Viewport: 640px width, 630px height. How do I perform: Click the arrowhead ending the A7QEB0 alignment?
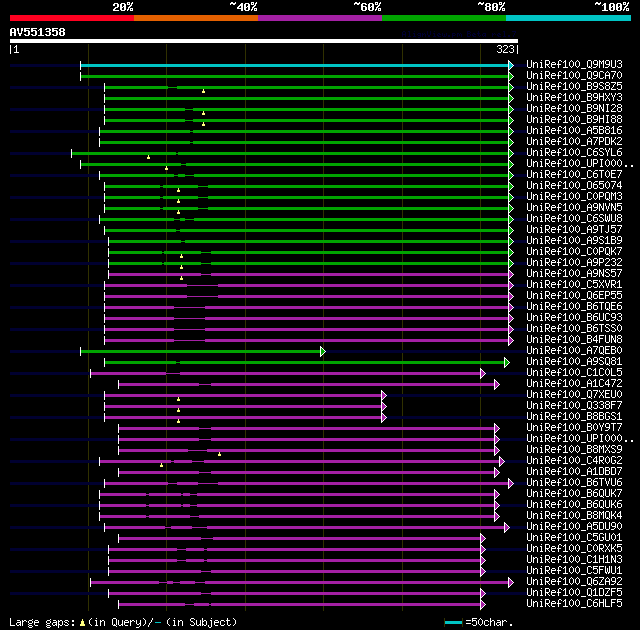pyautogui.click(x=323, y=351)
